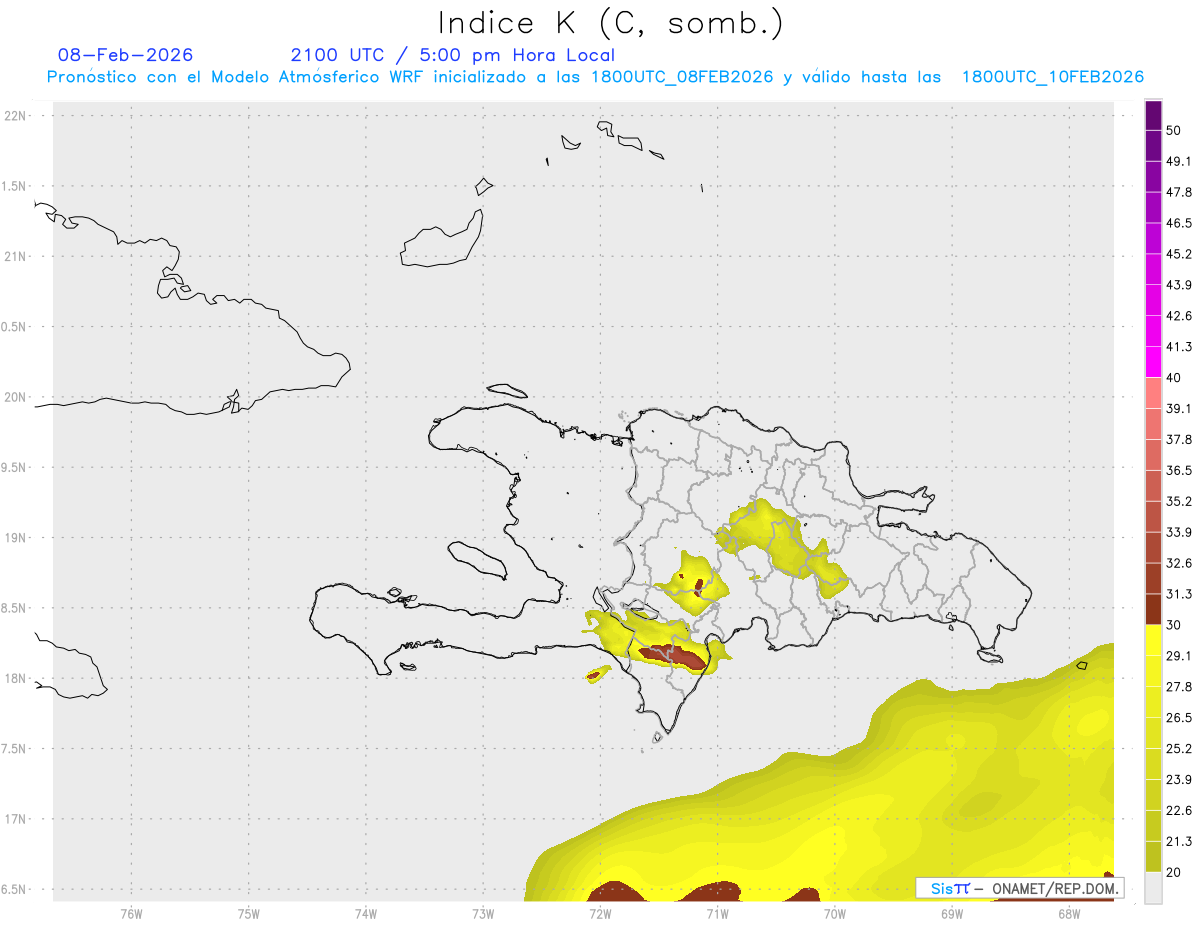Image resolution: width=1200 pixels, height=927 pixels.
Task: Click the color bar value 42.6
Action: coord(1178,316)
